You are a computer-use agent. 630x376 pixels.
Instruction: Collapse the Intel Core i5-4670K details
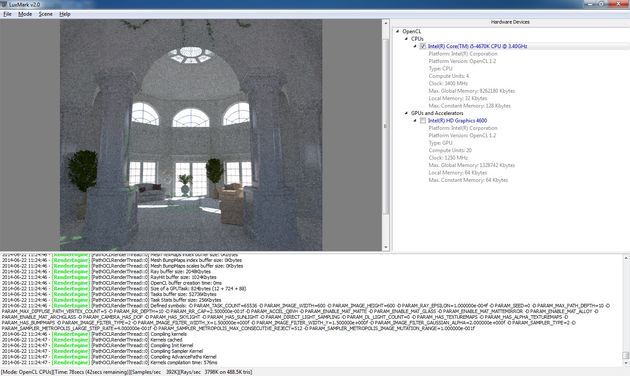pos(415,46)
